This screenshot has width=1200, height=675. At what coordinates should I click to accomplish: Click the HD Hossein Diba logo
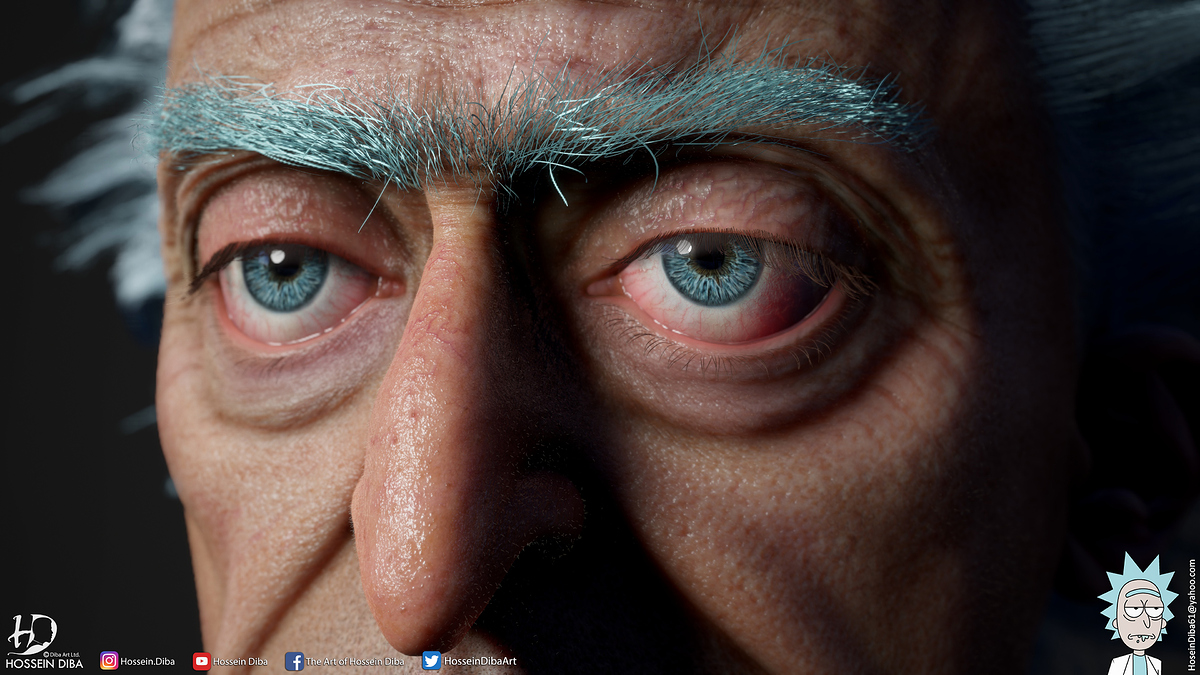click(44, 642)
